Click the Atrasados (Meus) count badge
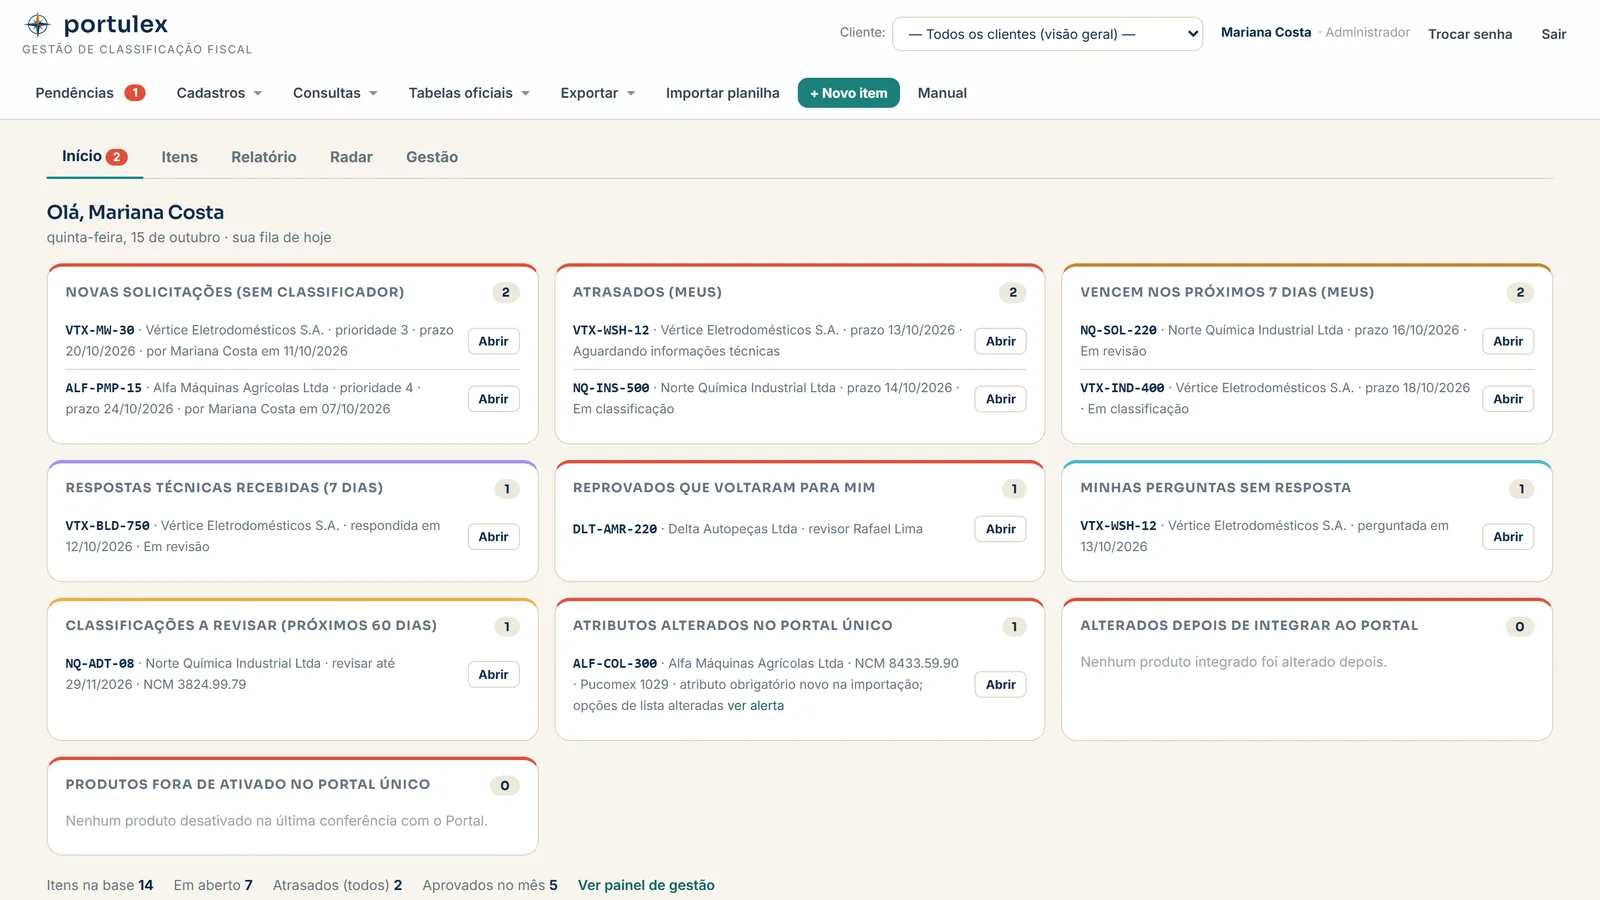1600x900 pixels. (x=1012, y=293)
